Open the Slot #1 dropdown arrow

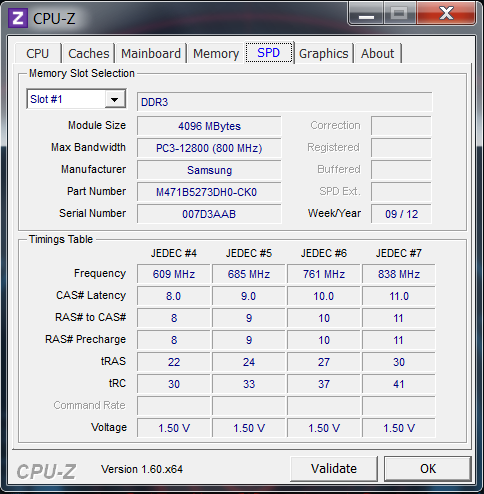coord(115,99)
